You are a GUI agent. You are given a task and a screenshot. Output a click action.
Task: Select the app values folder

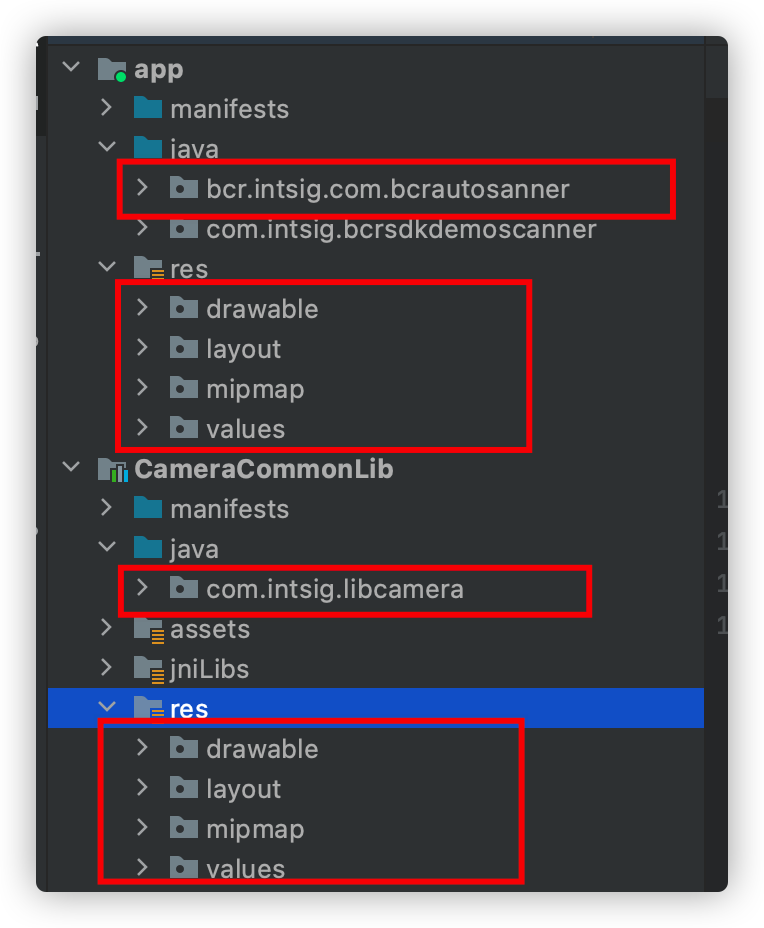(x=246, y=429)
